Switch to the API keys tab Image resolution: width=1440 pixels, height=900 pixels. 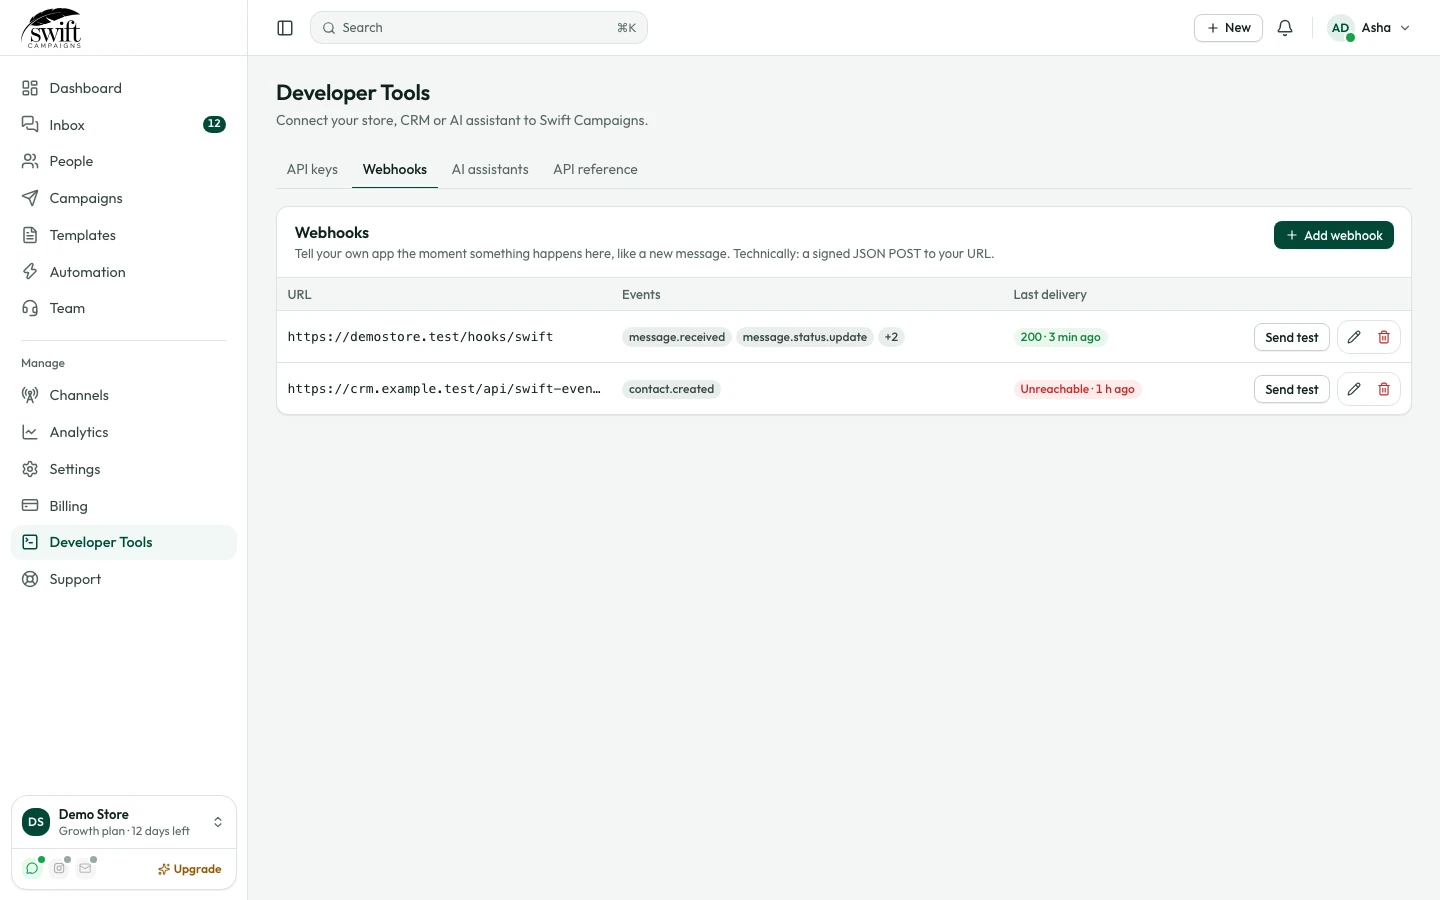[312, 169]
